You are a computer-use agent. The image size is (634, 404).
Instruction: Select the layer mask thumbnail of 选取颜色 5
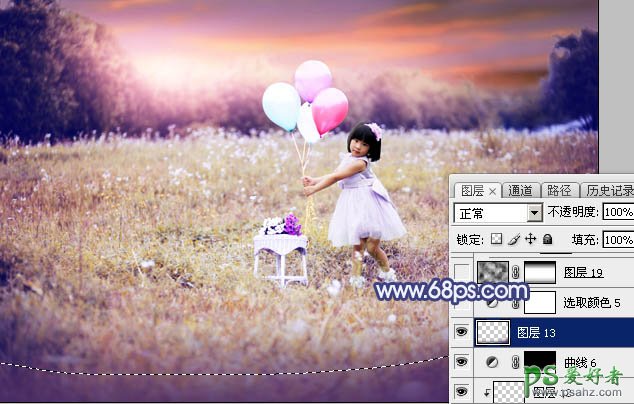(x=539, y=301)
